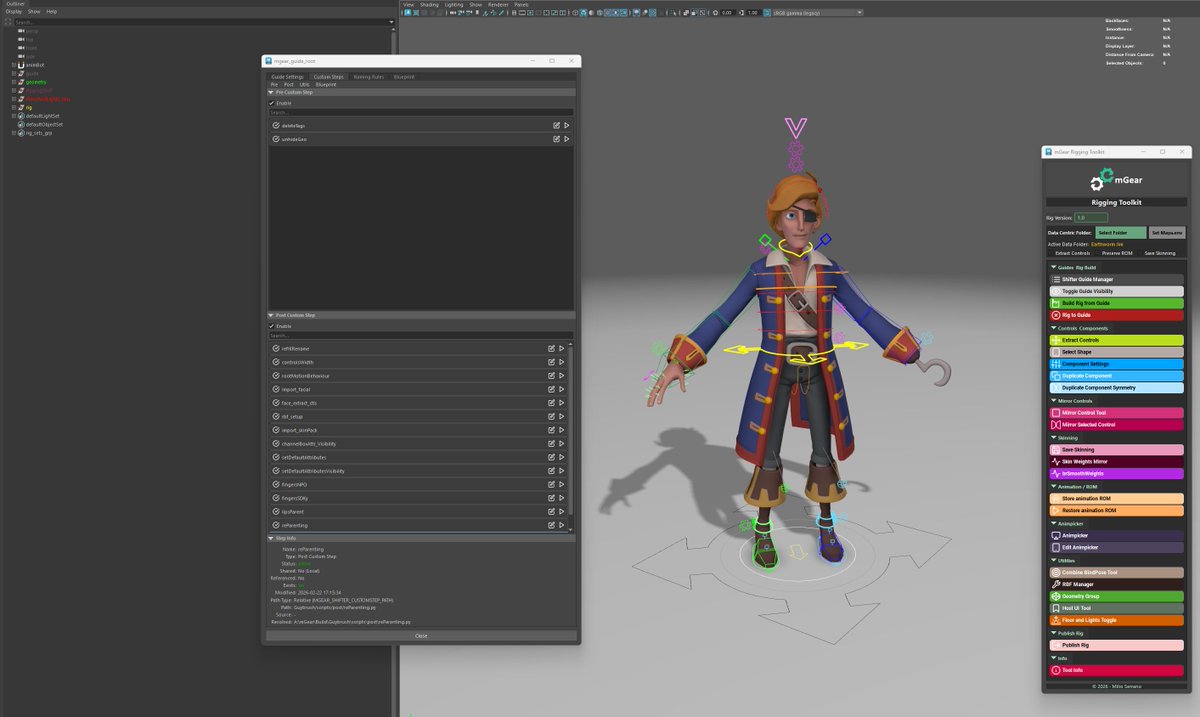Disable the Pre Custom Step Enable checkbox
Image resolution: width=1200 pixels, height=717 pixels.
point(271,103)
